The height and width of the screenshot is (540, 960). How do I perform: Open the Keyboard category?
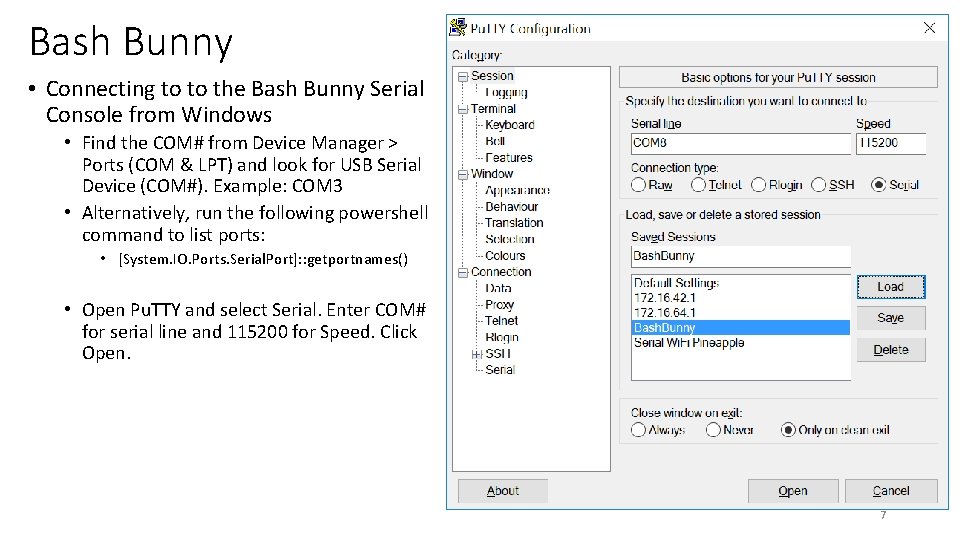click(510, 125)
